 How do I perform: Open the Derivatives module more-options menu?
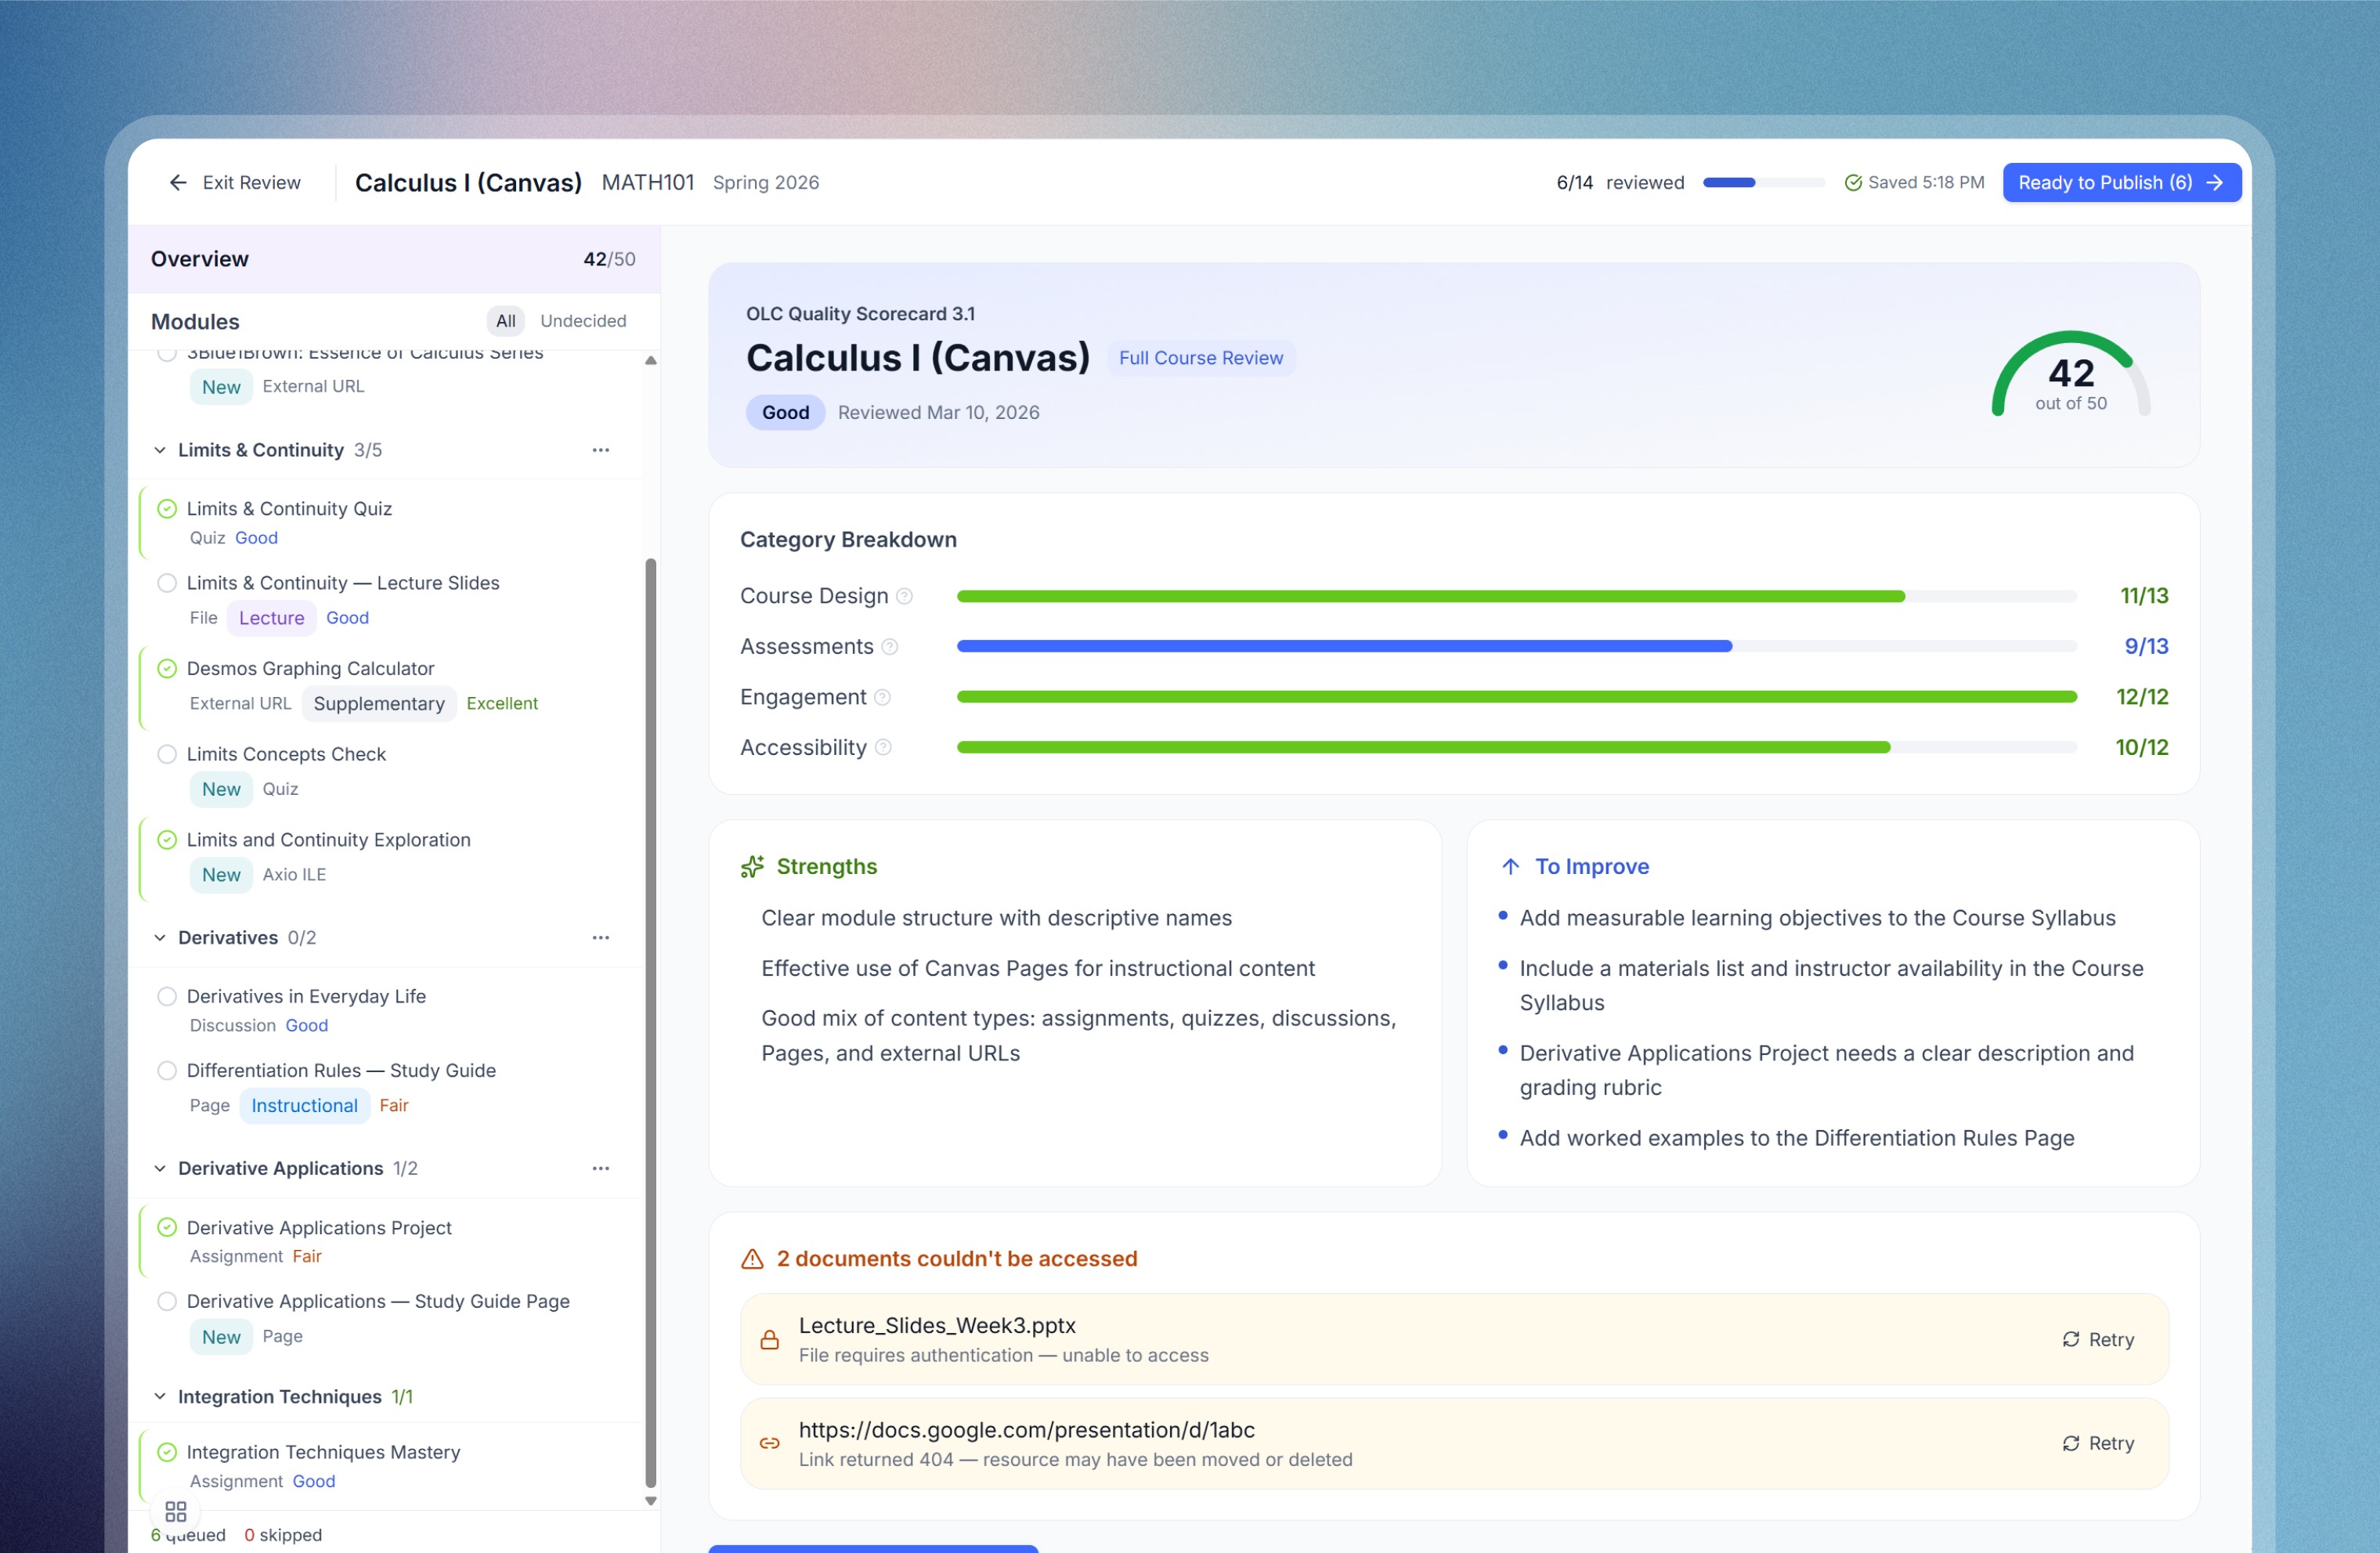[x=600, y=938]
